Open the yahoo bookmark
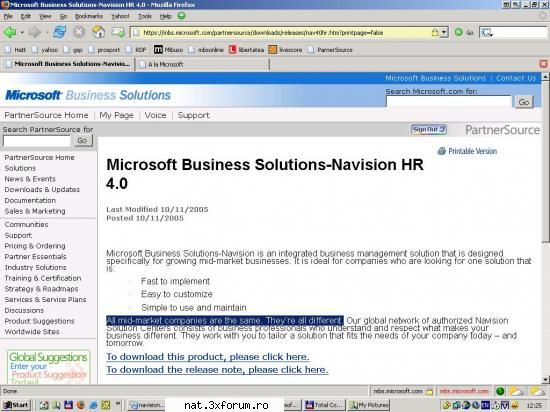This screenshot has height=412, width=550. point(45,50)
